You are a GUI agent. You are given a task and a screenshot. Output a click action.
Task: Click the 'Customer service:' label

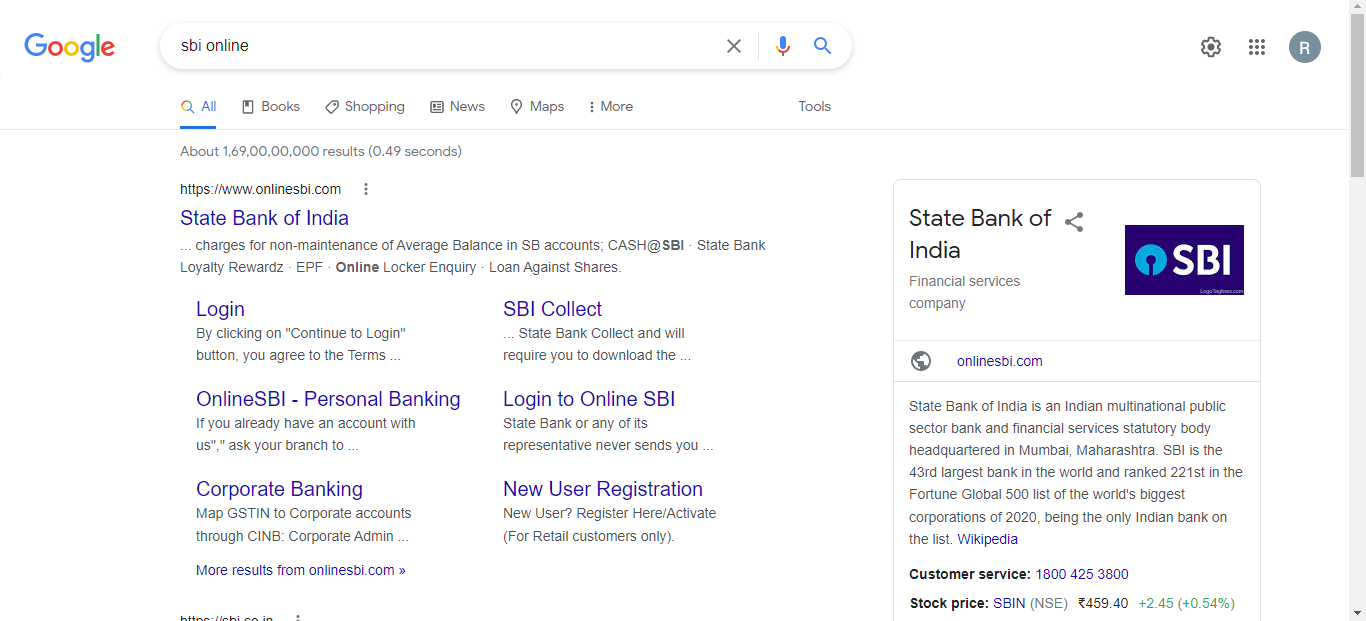(970, 574)
